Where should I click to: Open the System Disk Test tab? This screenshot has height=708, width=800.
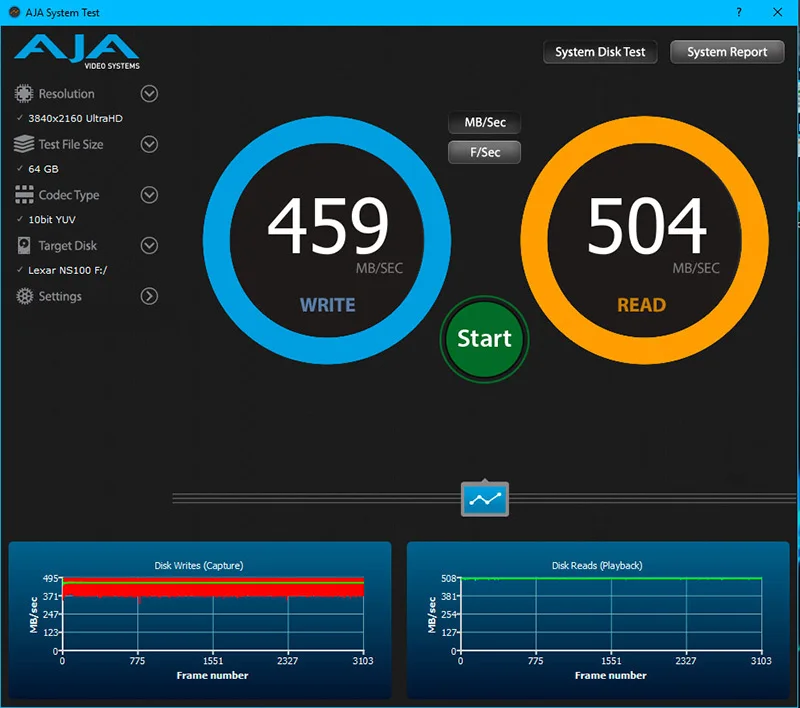pyautogui.click(x=600, y=52)
